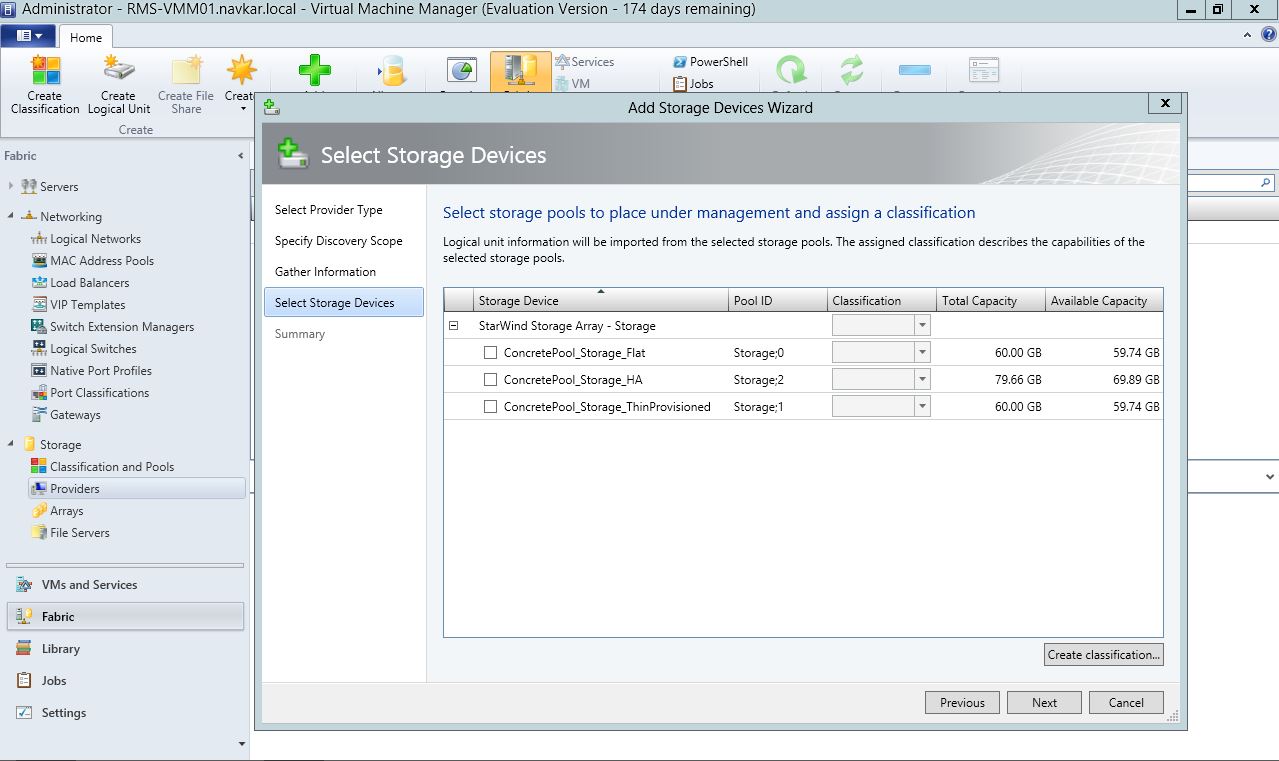
Task: Collapse the Storage tree node
Action: [11, 444]
